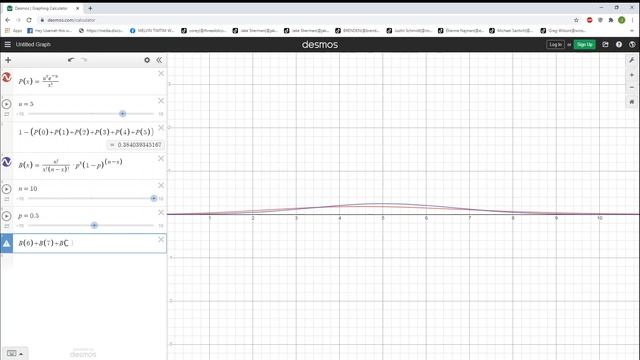
Task: Click the u slider handle
Action: click(x=122, y=113)
